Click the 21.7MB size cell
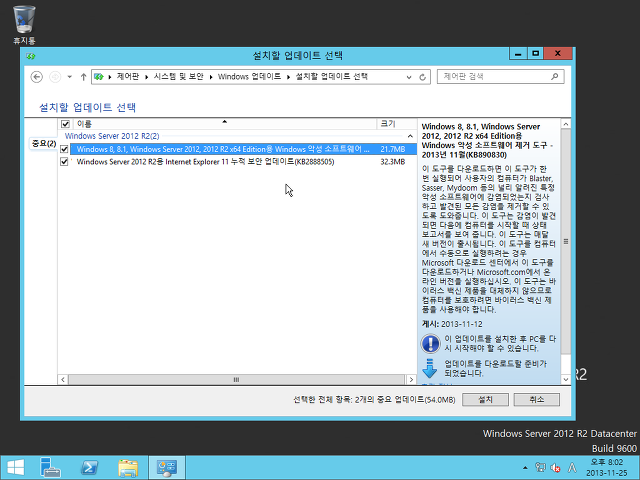 tap(393, 149)
